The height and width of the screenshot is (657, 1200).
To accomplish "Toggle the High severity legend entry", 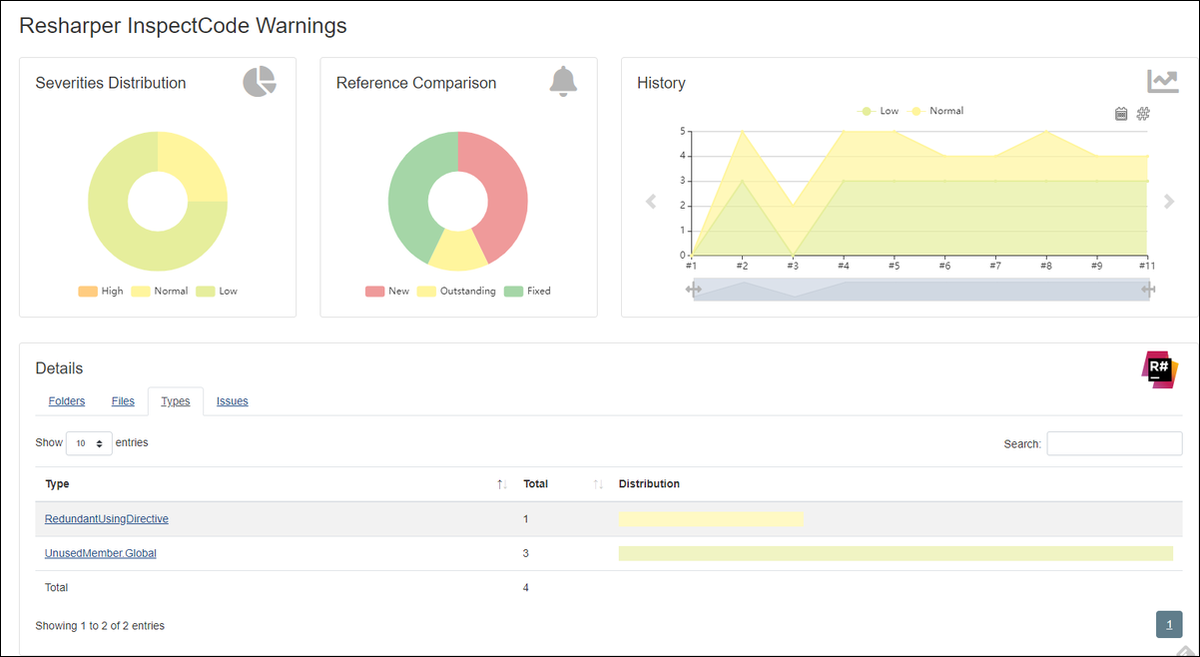I will tap(100, 291).
